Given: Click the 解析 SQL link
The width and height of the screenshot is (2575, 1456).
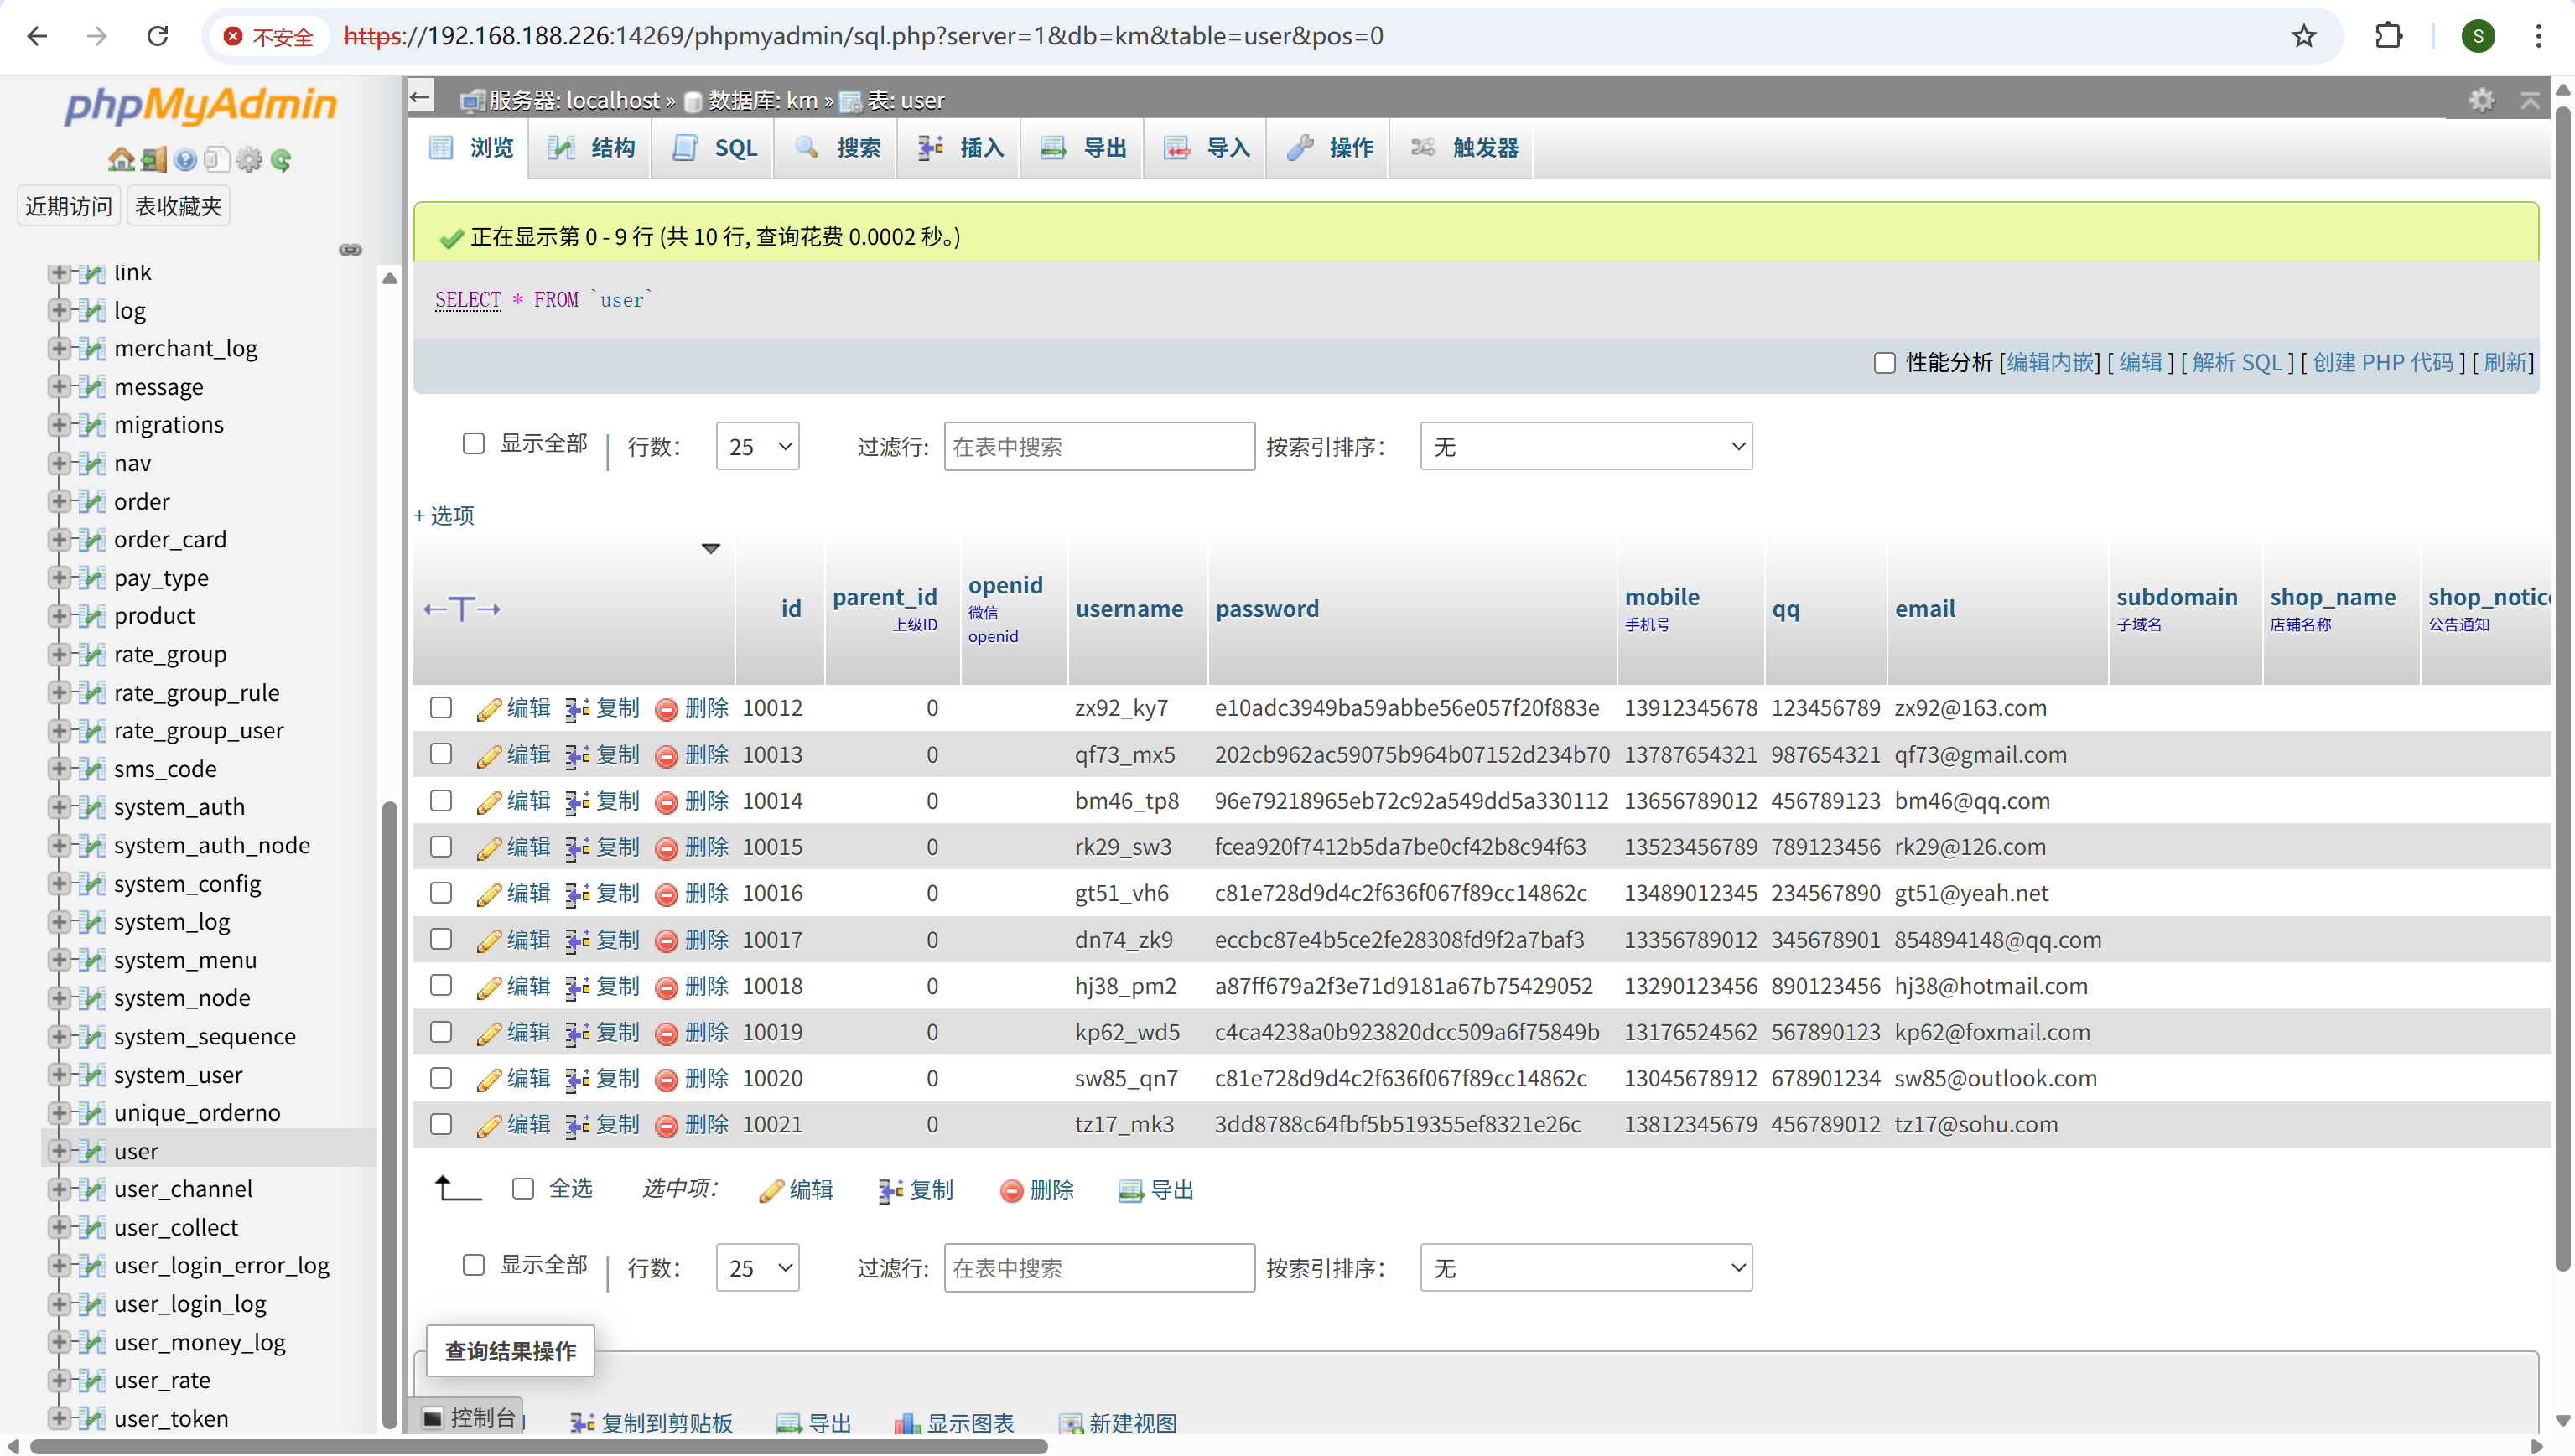Looking at the screenshot, I should click(x=2236, y=363).
